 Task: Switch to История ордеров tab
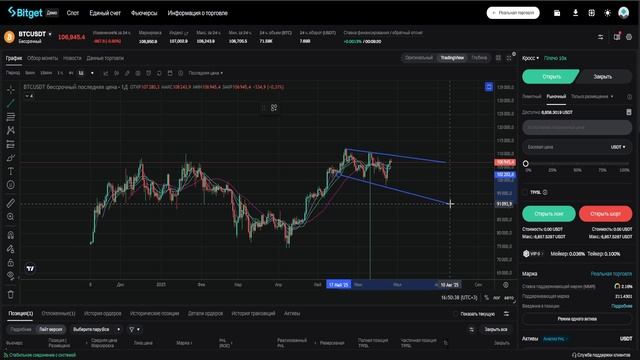tap(102, 313)
